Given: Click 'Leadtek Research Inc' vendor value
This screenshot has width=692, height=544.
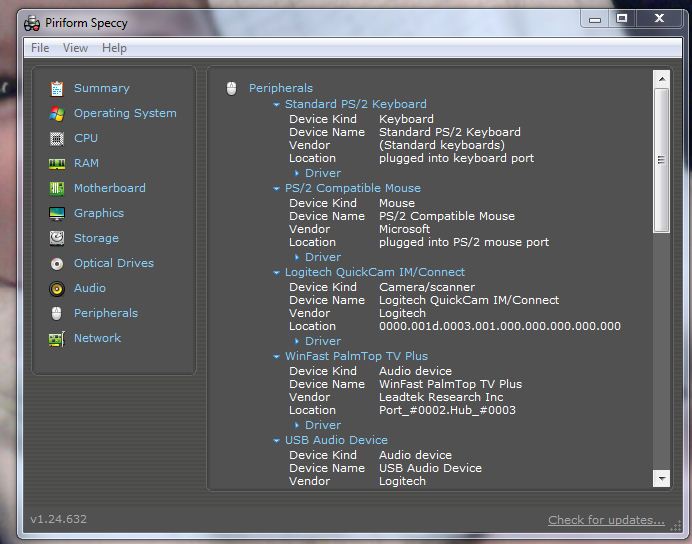Looking at the screenshot, I should coord(441,397).
